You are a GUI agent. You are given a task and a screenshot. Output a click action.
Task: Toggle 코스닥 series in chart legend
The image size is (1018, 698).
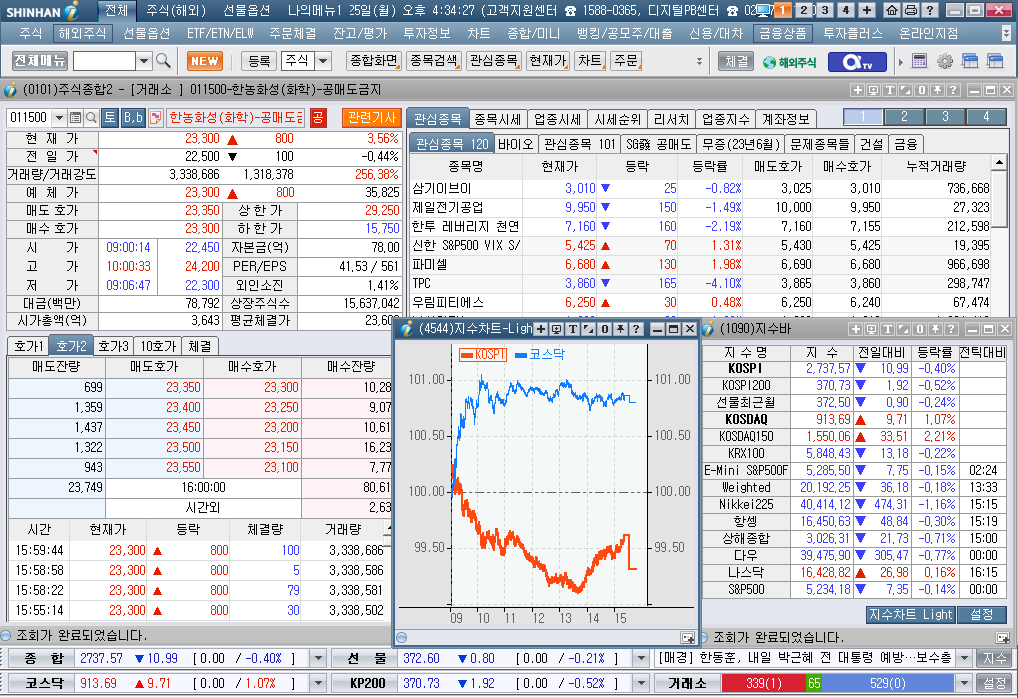pos(540,355)
